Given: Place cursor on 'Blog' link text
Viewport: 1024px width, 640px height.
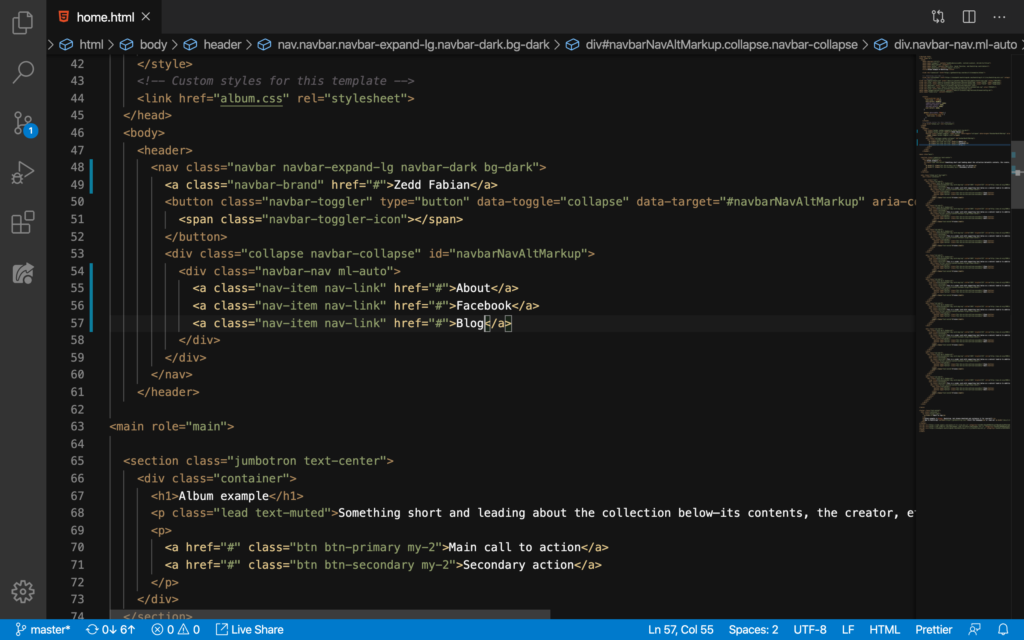Looking at the screenshot, I should [x=470, y=323].
